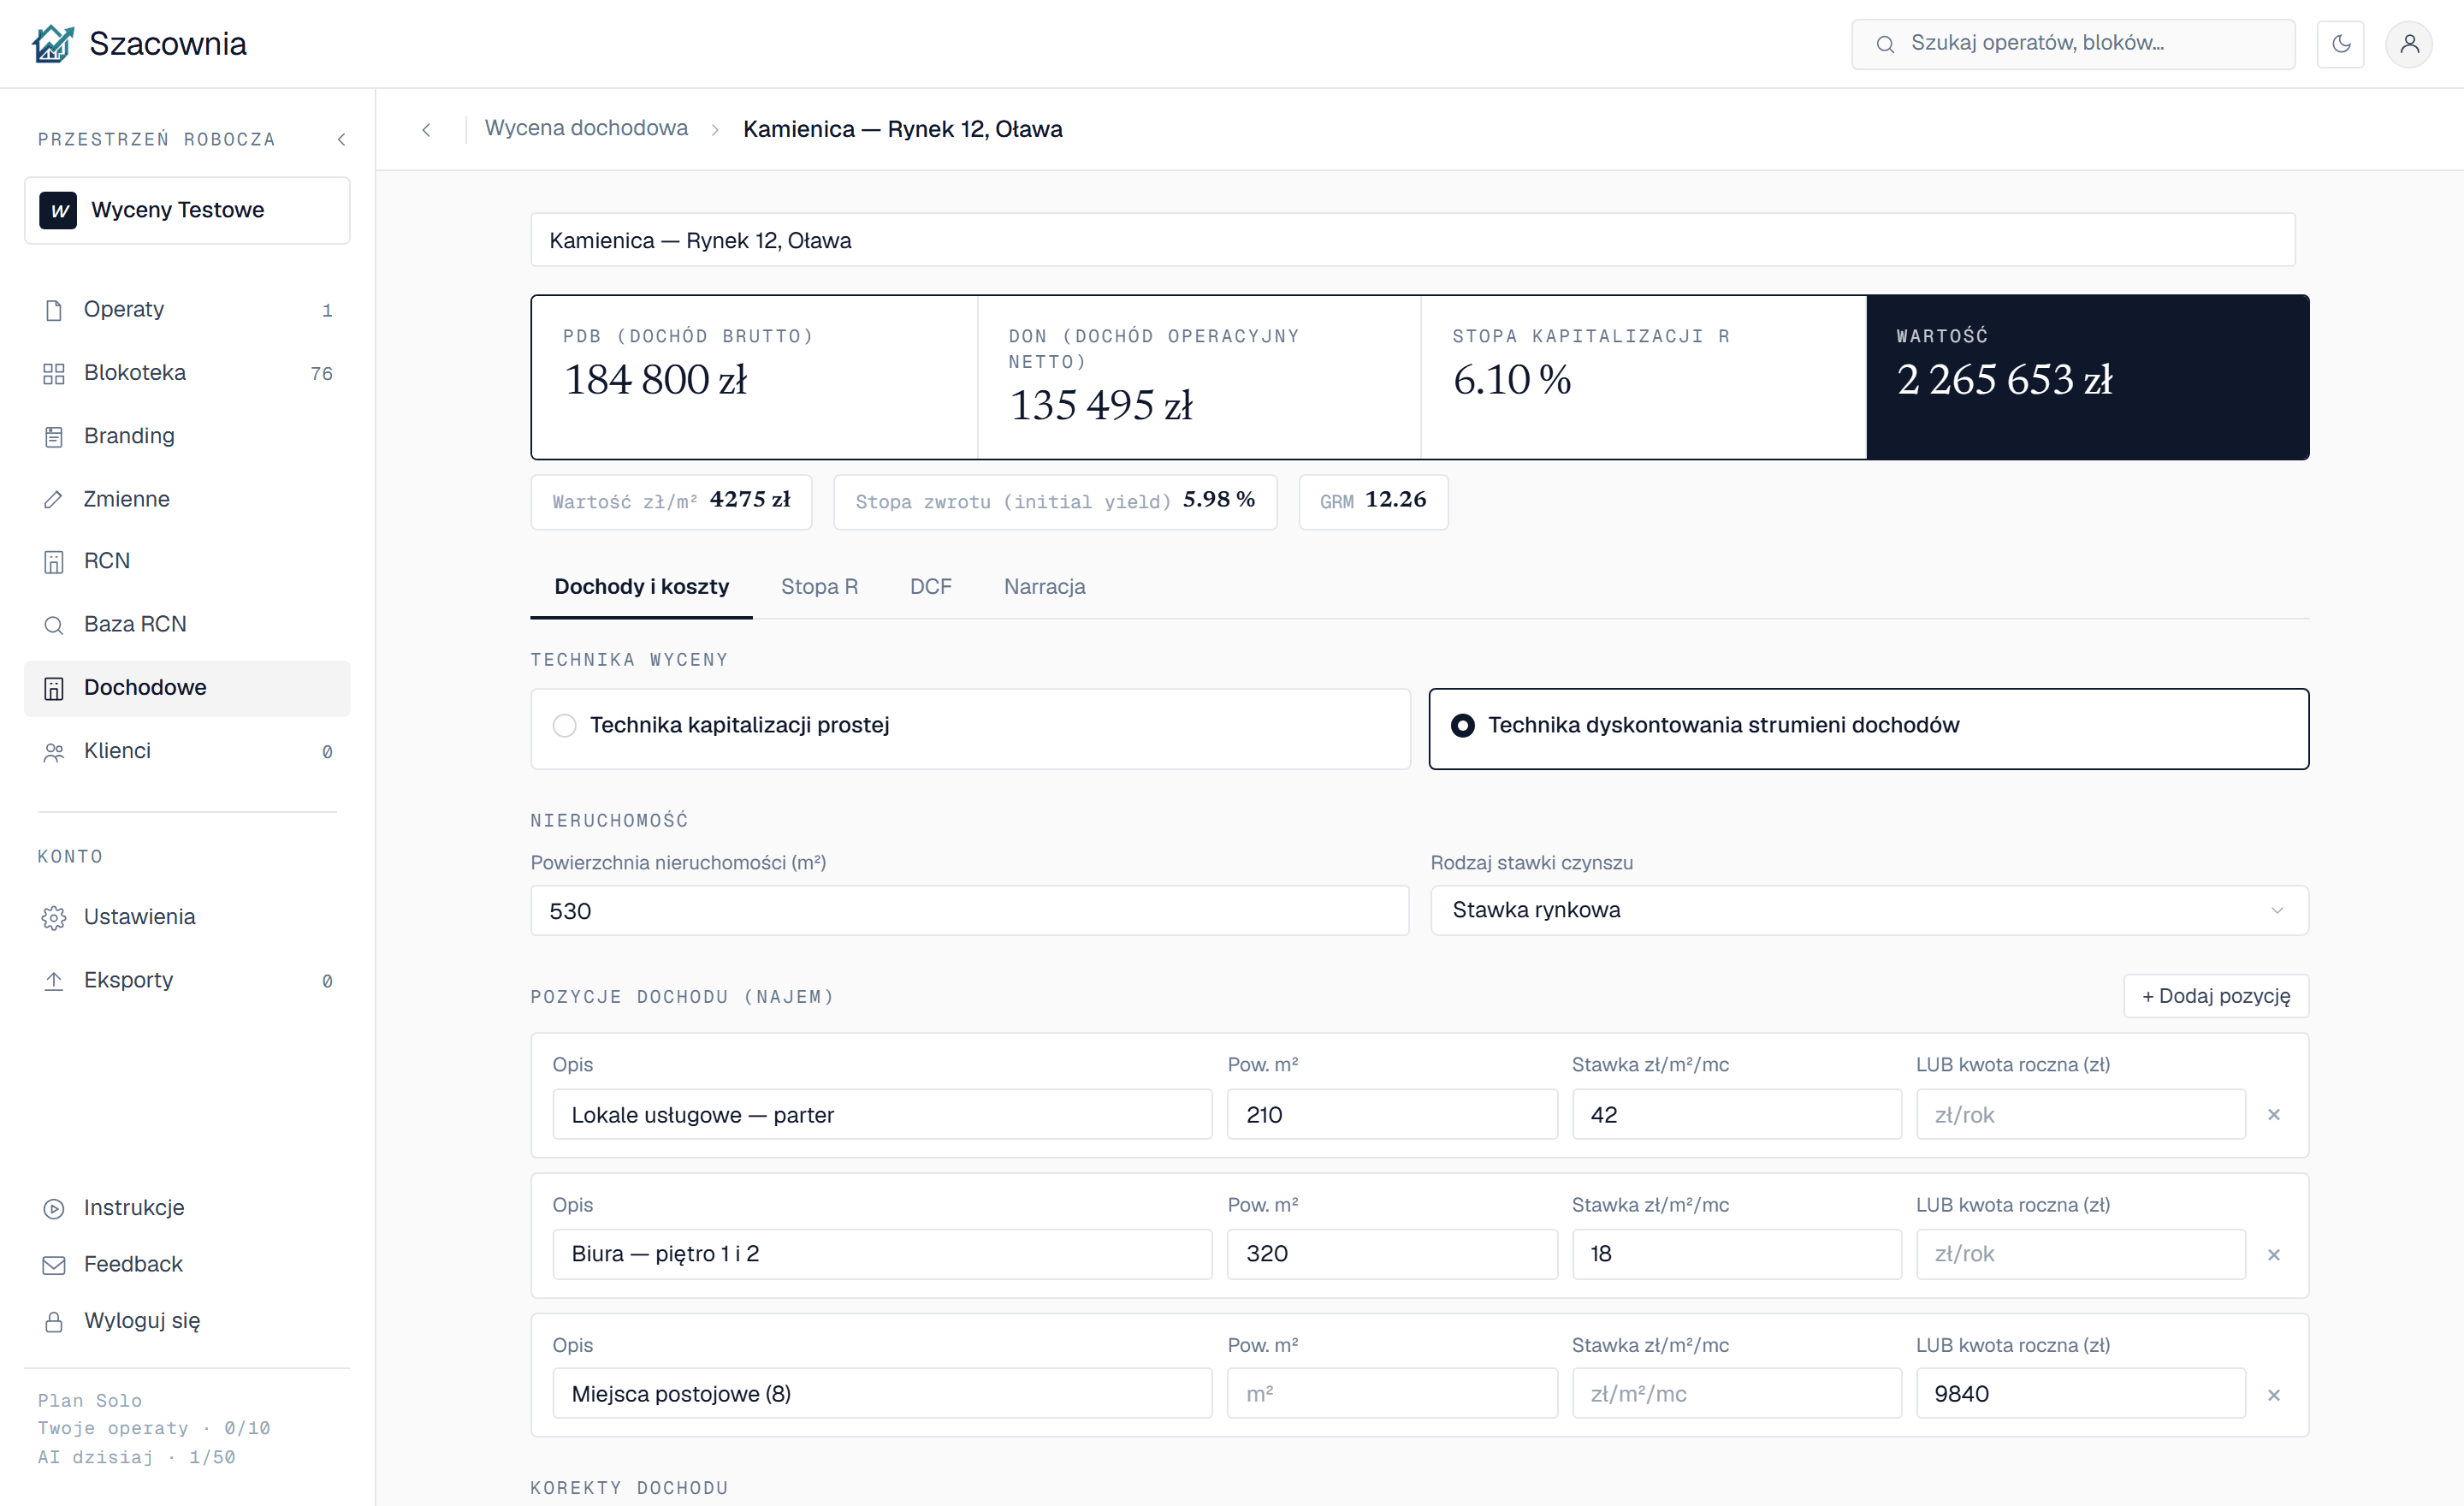
Task: Click the Szacownia logo icon
Action: [53, 44]
